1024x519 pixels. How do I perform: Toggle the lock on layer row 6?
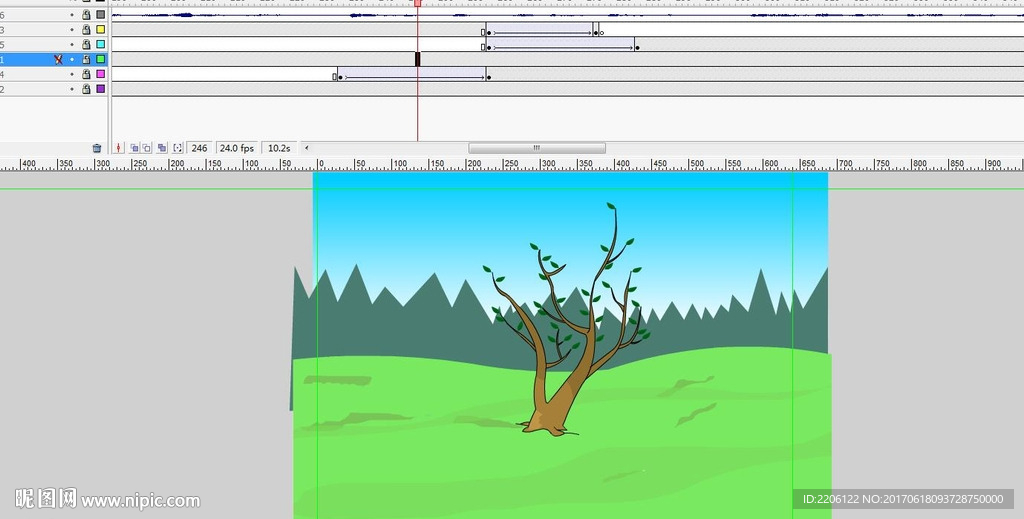(86, 14)
